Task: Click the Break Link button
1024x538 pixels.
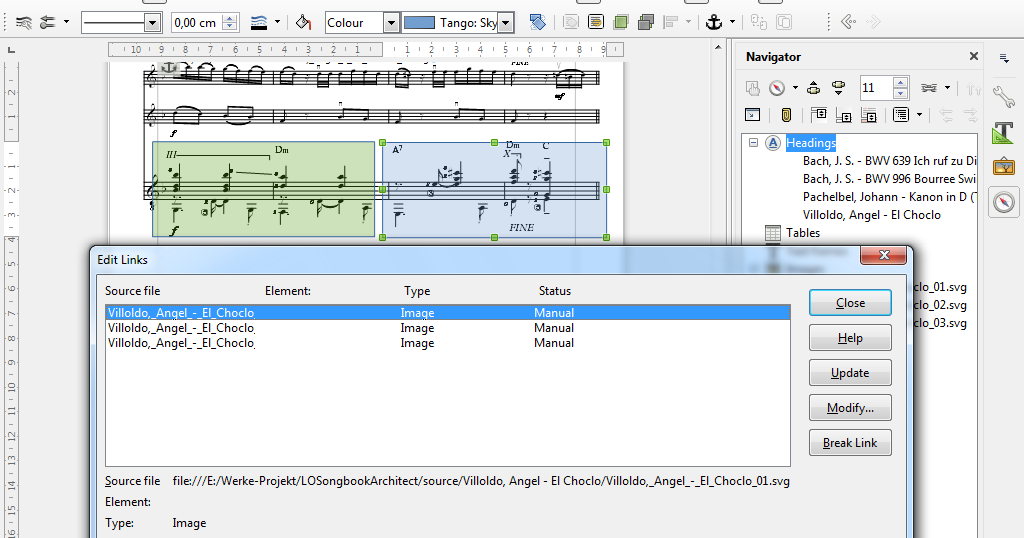Action: coord(850,443)
